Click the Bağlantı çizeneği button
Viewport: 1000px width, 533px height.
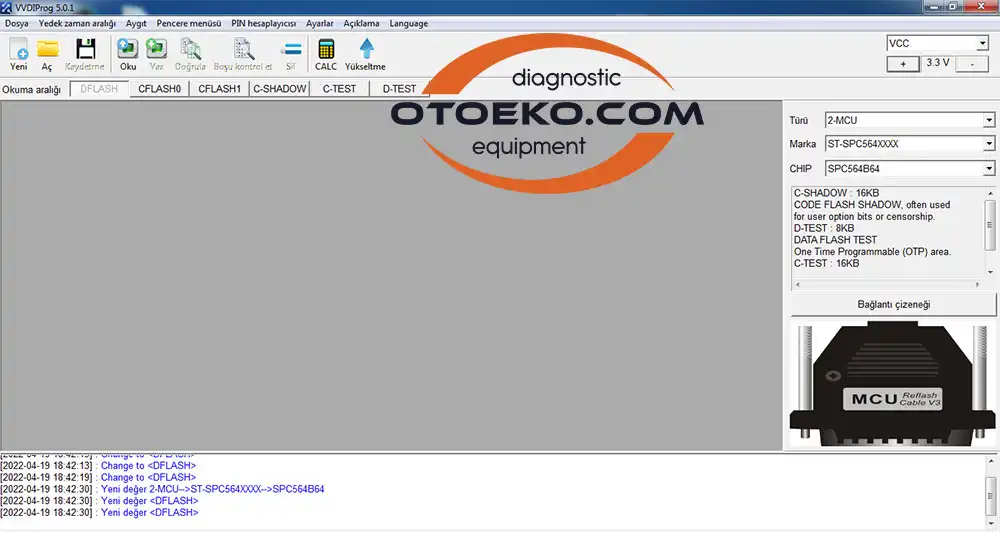893,305
